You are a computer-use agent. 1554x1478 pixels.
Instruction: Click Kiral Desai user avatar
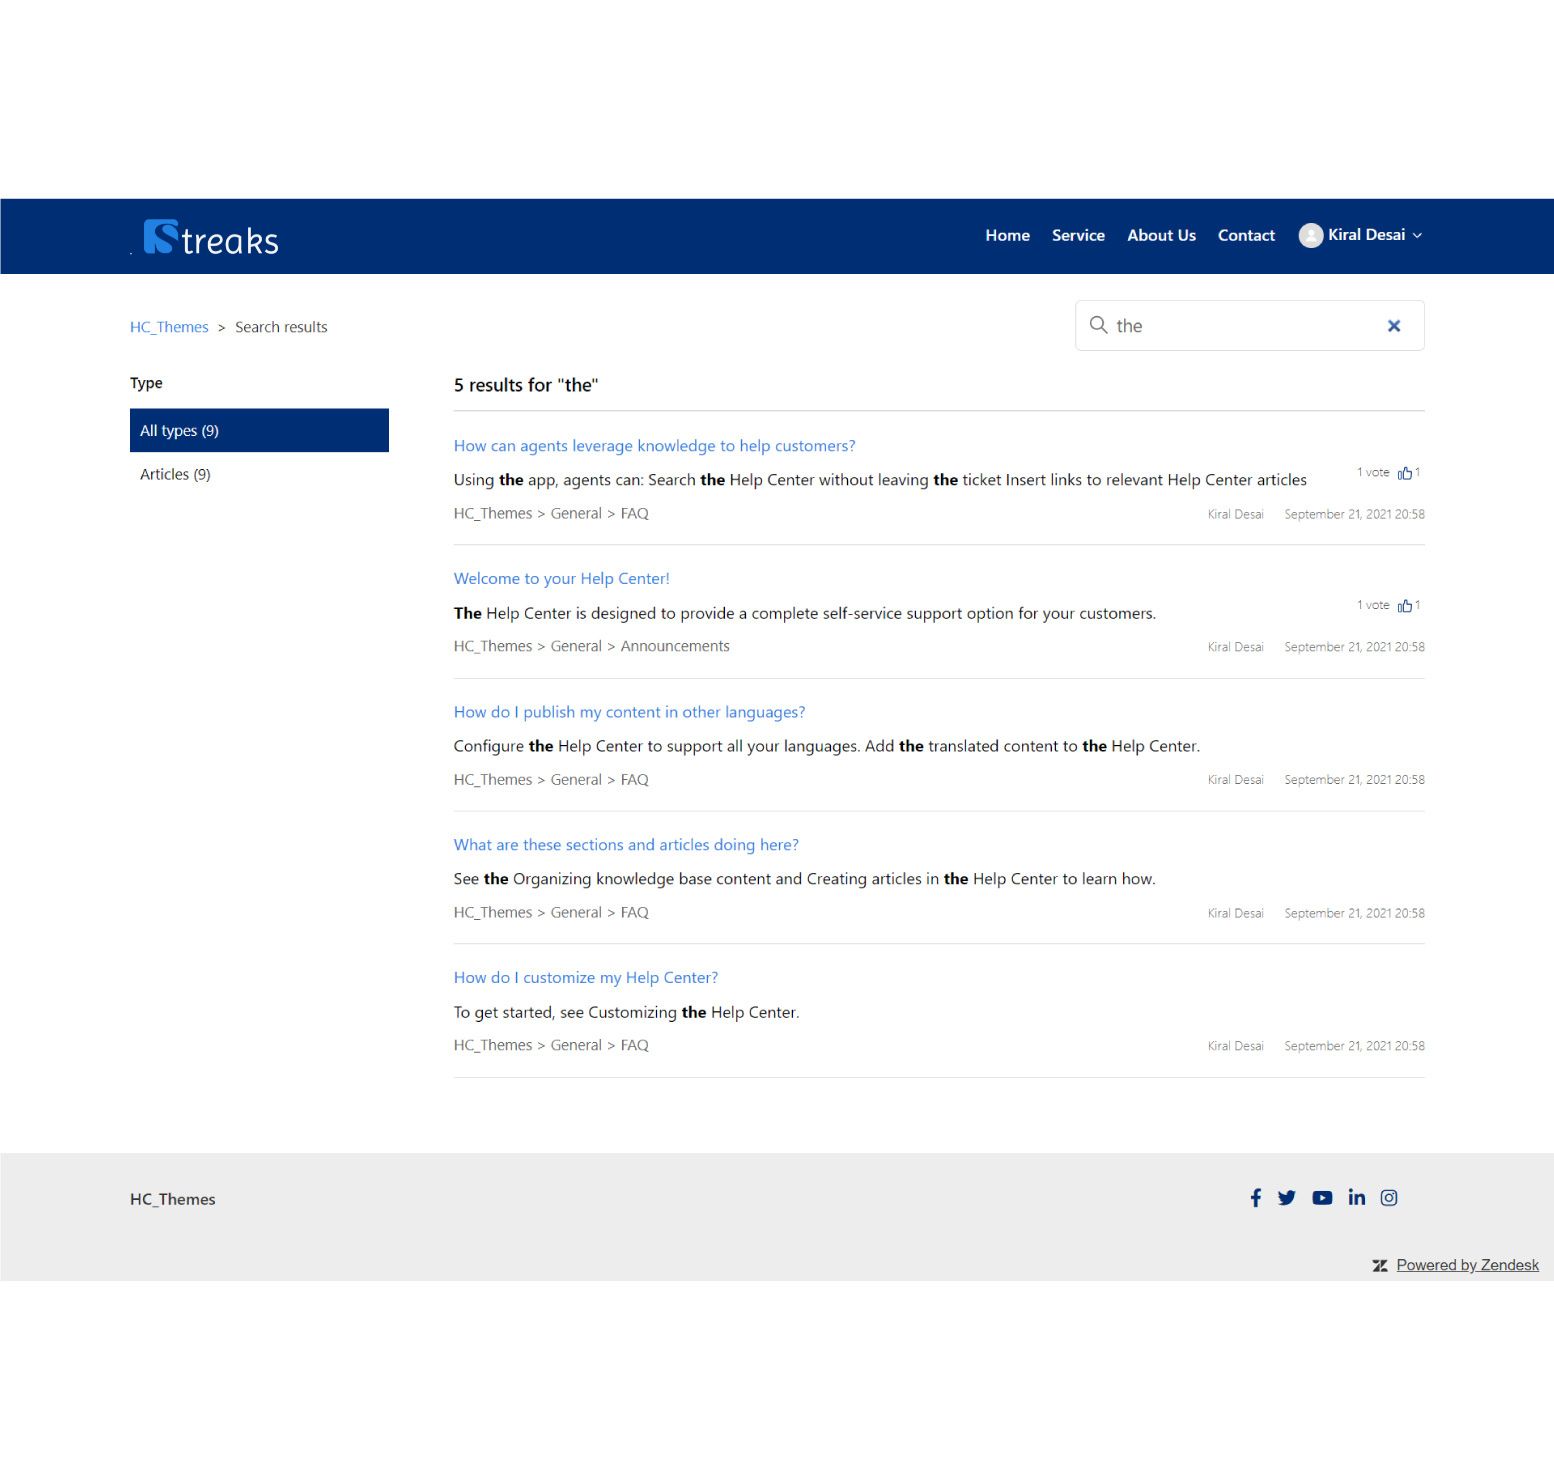pyautogui.click(x=1310, y=235)
